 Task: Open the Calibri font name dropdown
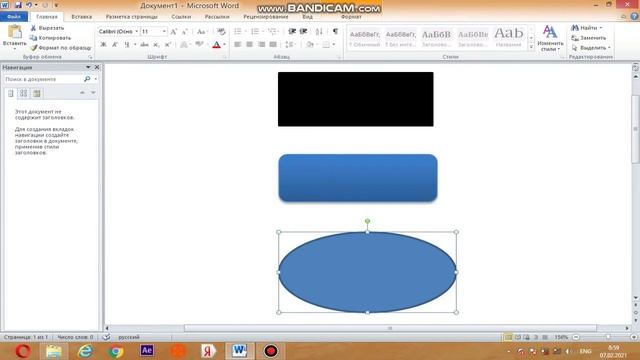click(136, 31)
